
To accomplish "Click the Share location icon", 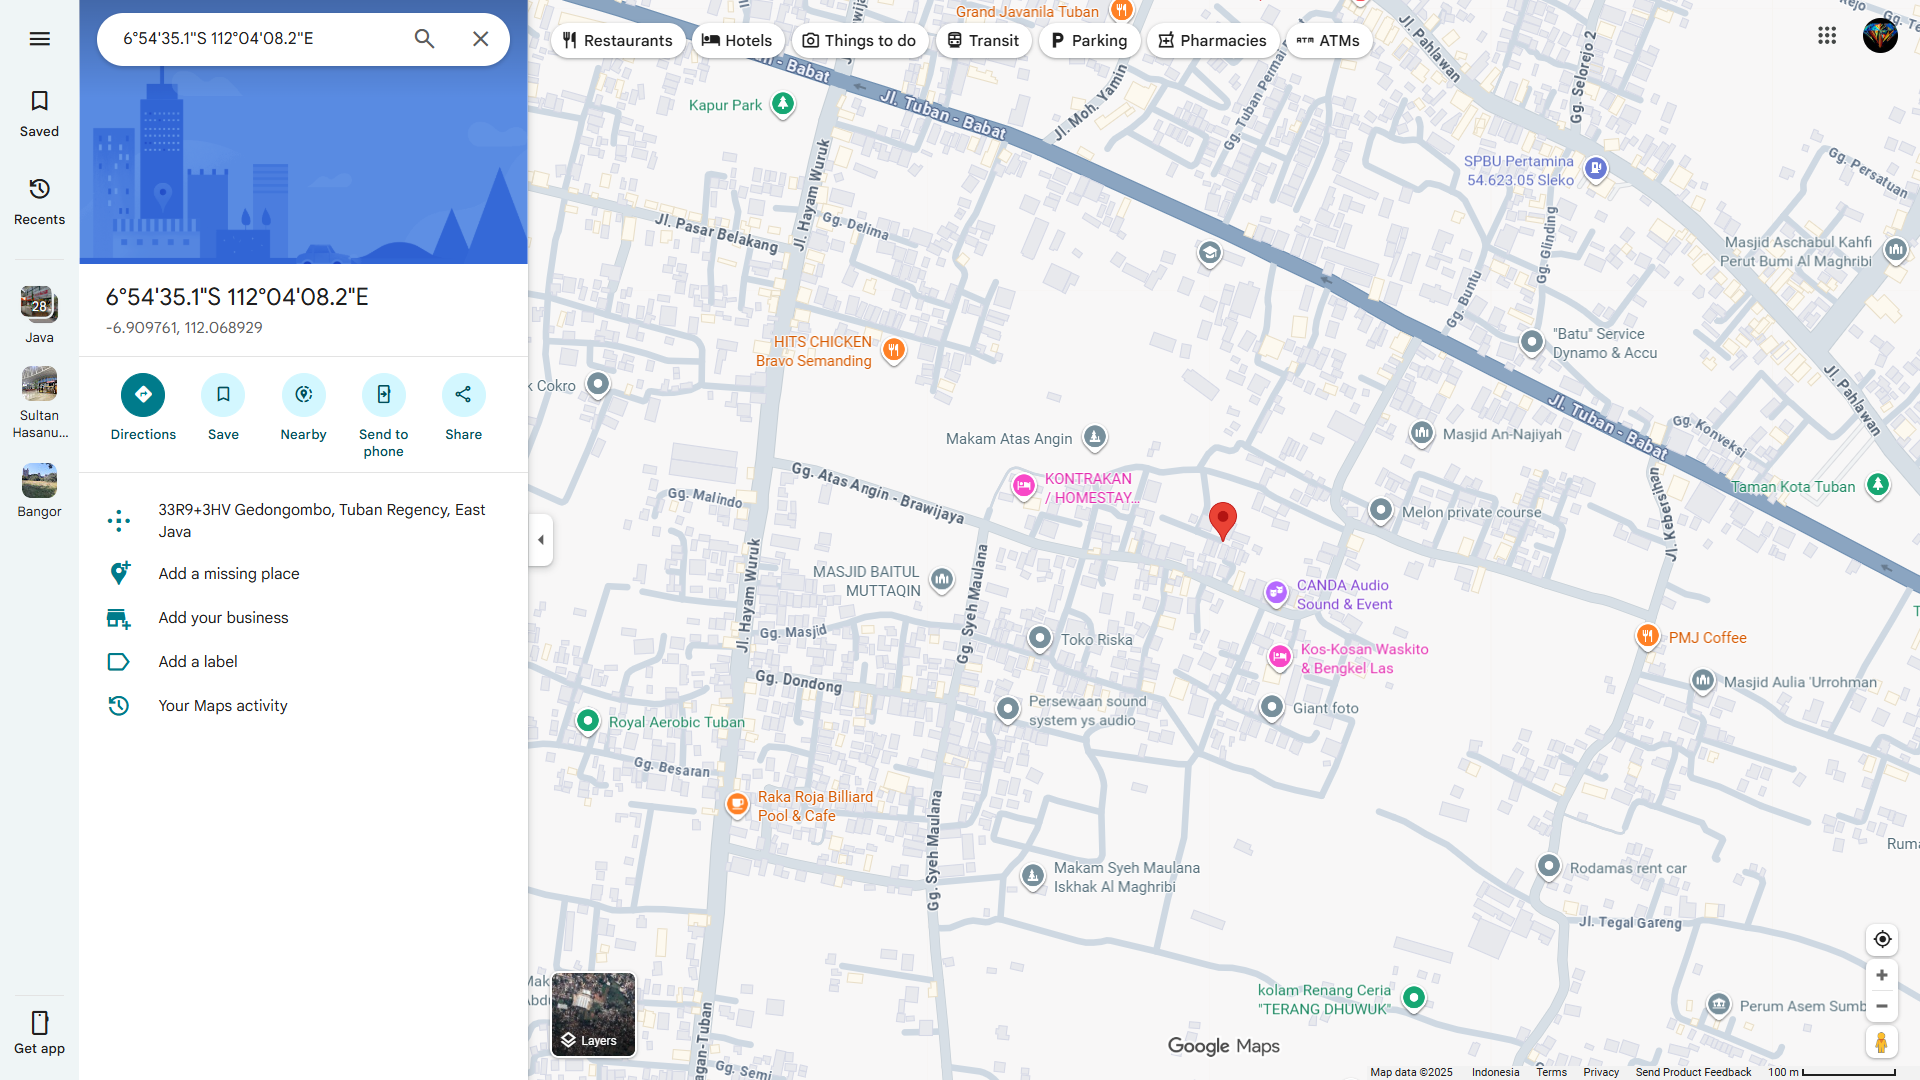I will [463, 395].
